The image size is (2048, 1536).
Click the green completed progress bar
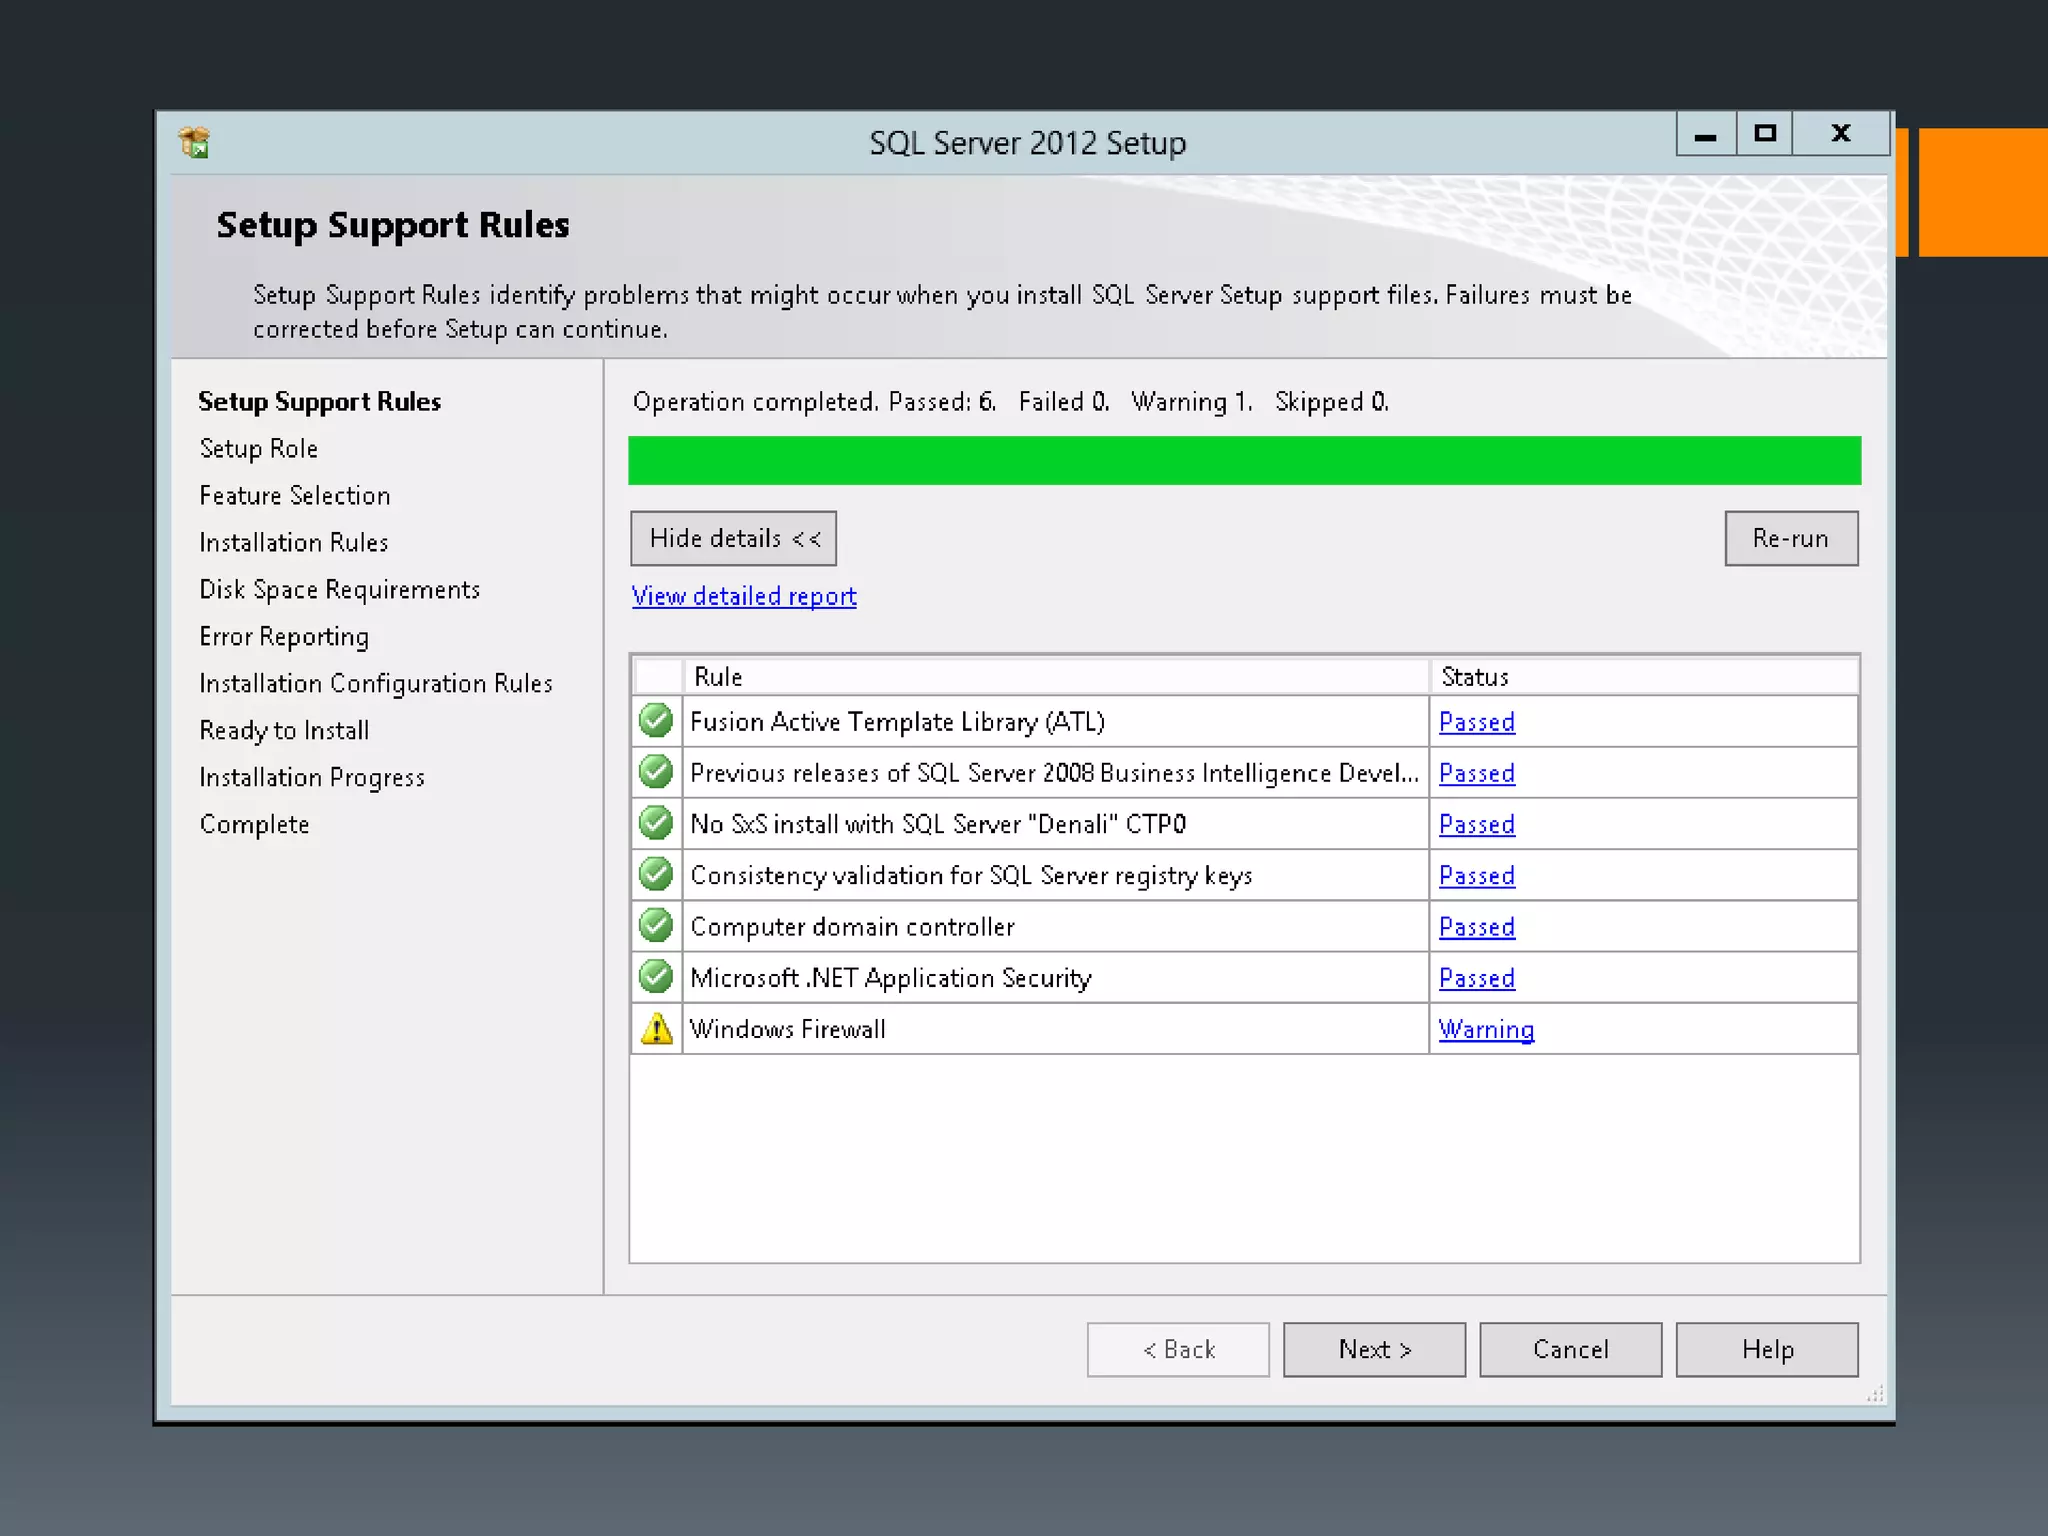tap(1244, 461)
